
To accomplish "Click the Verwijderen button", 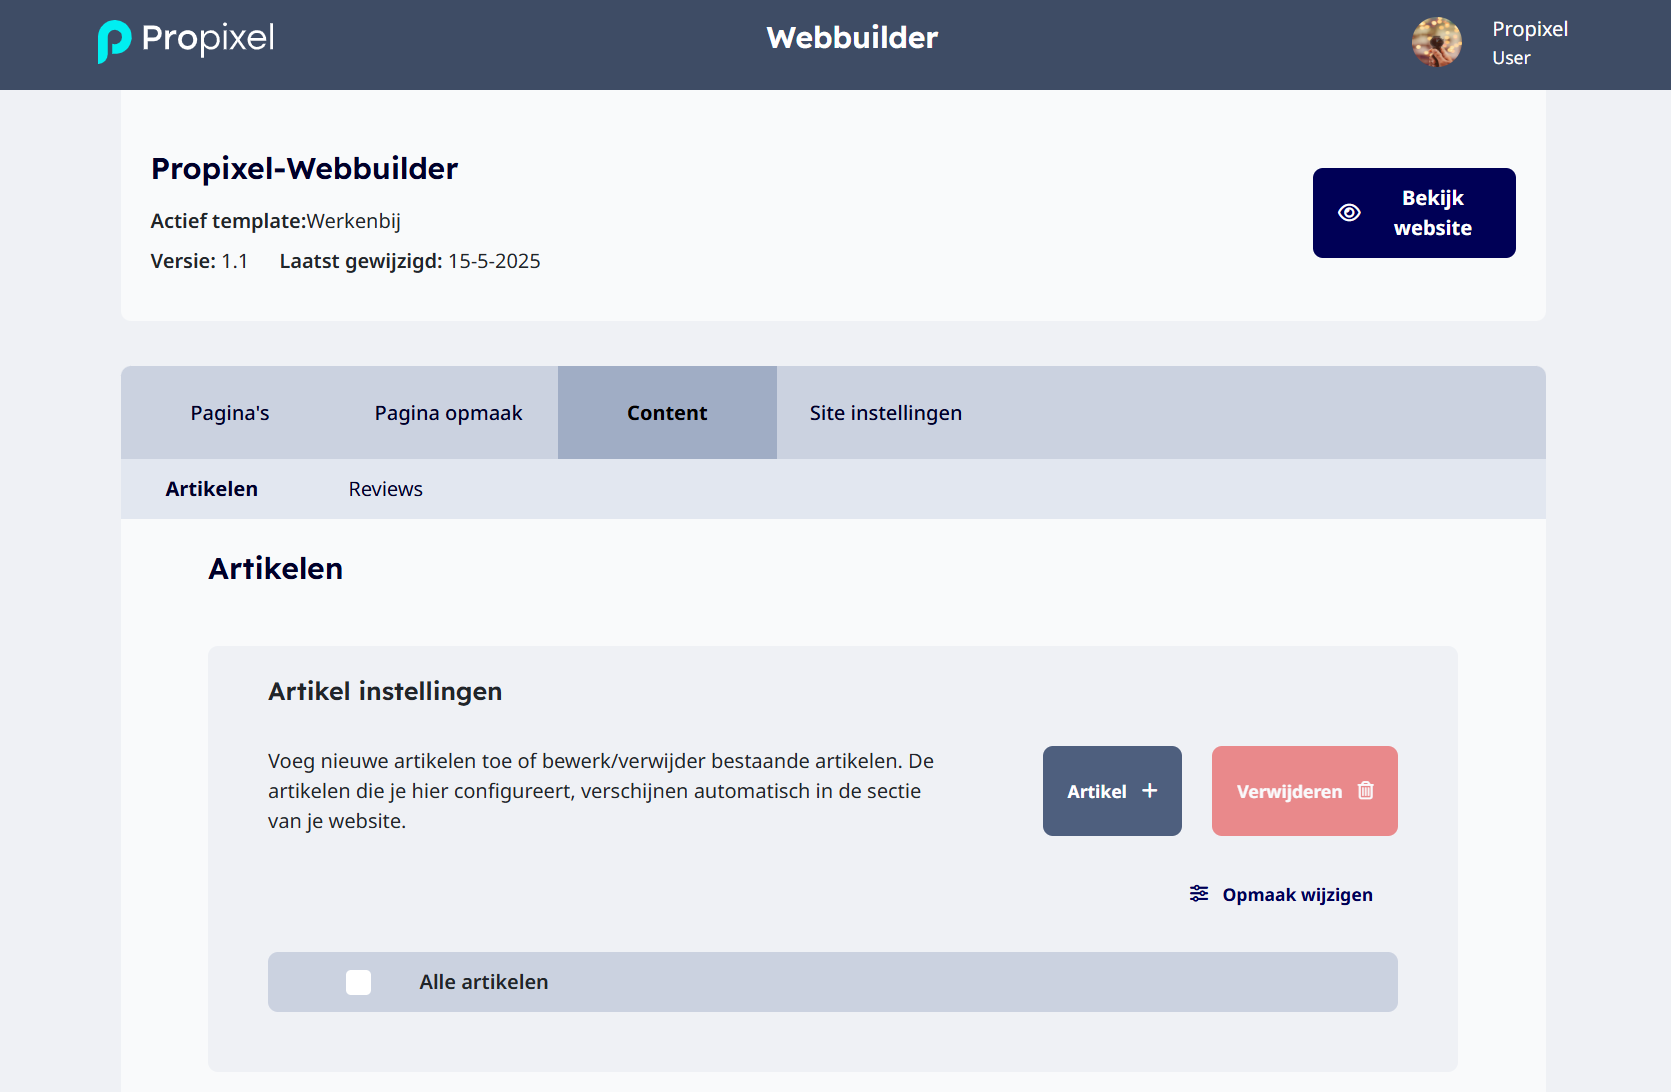I will [1305, 791].
